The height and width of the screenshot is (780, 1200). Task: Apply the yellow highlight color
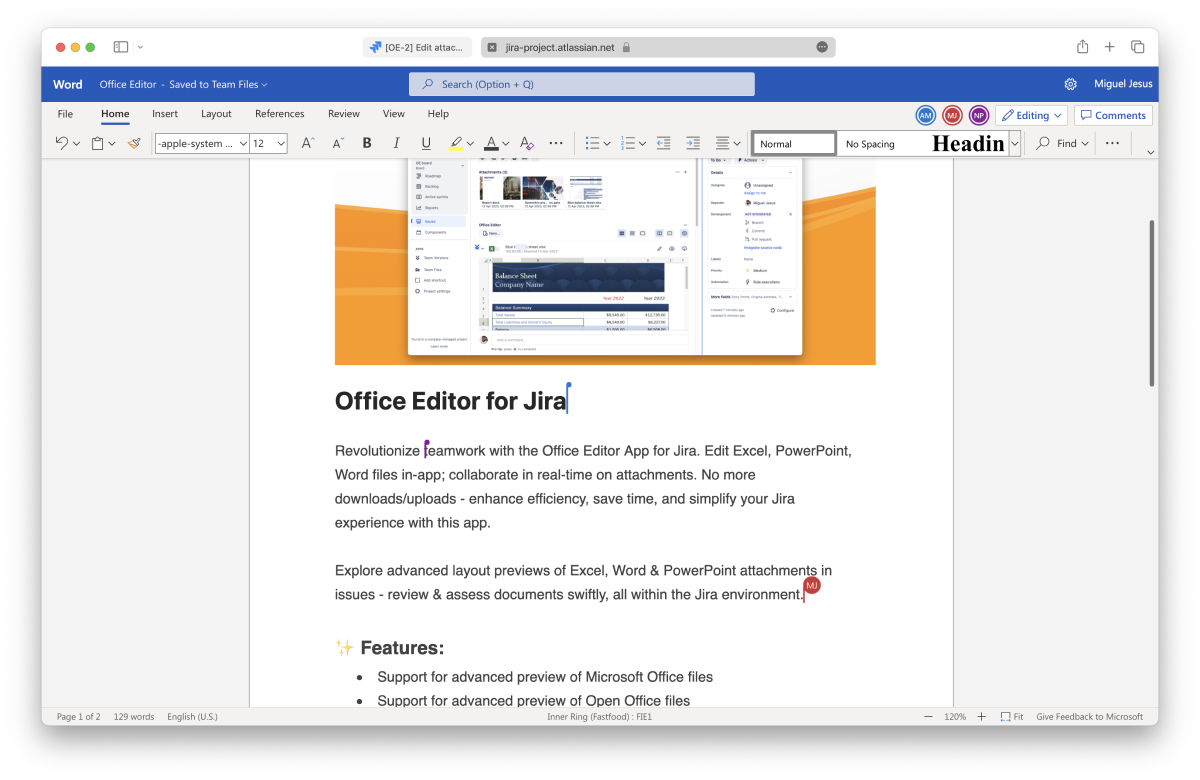pos(456,144)
